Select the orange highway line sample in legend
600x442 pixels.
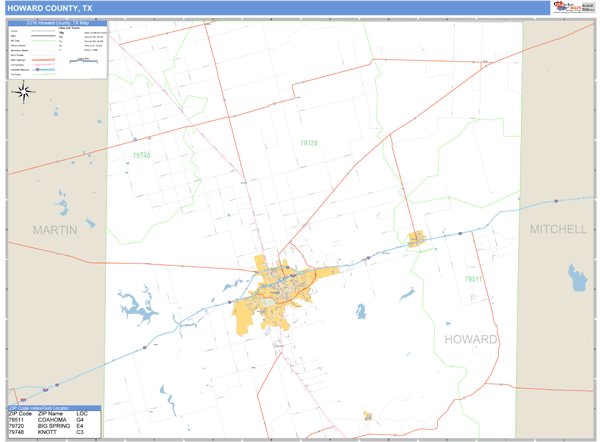(x=43, y=60)
